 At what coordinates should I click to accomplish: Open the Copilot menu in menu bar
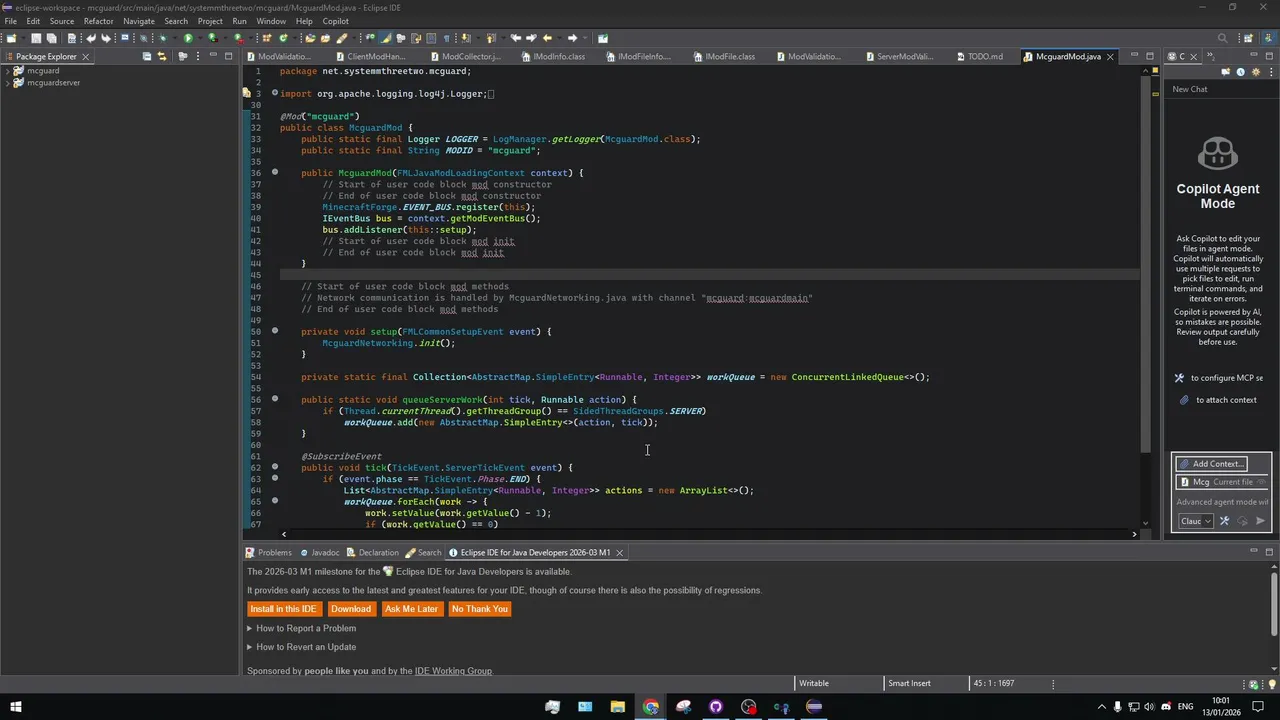click(335, 21)
